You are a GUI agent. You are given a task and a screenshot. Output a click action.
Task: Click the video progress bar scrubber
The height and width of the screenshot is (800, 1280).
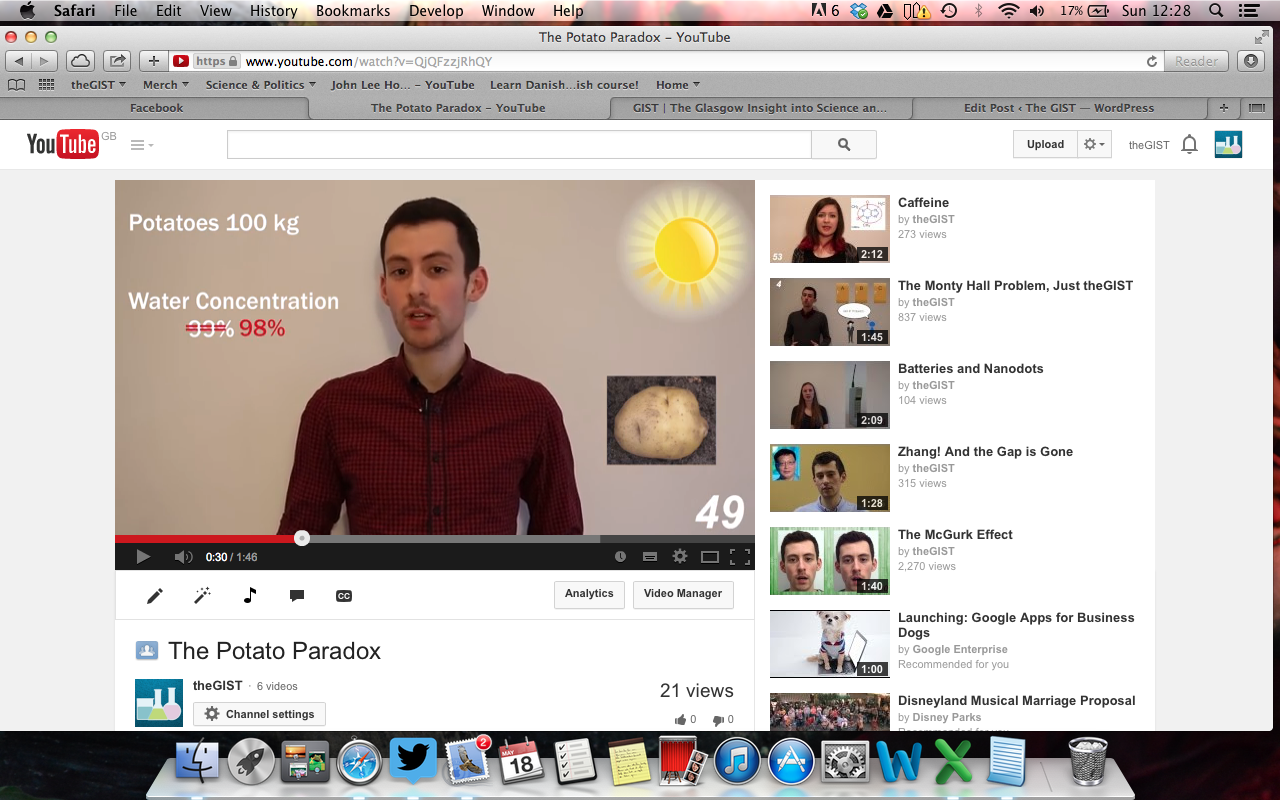(302, 538)
